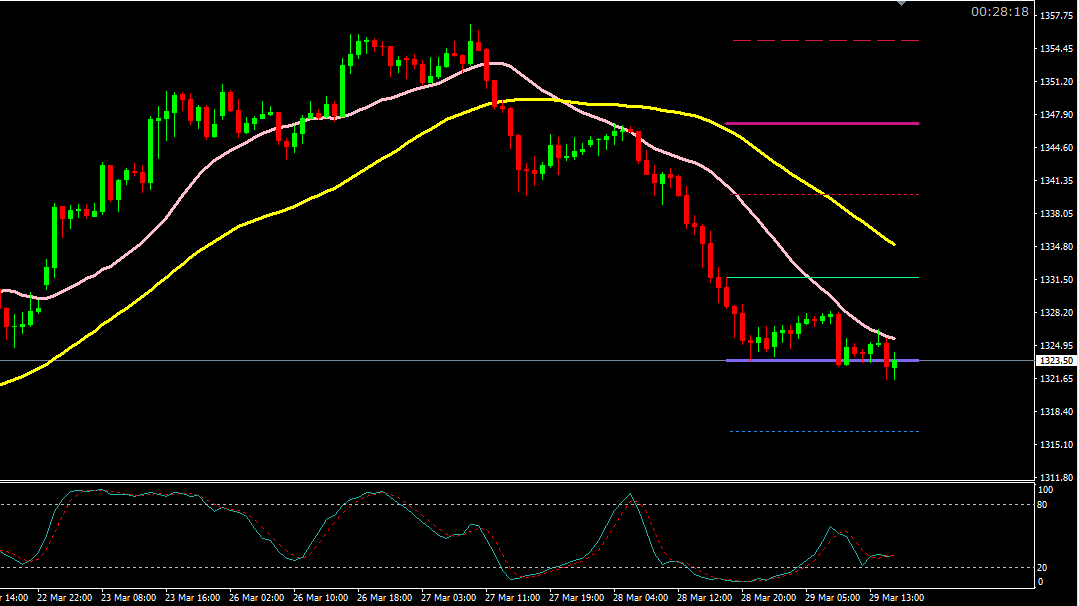Click the 22 Mar 22:00 time label

click(x=64, y=597)
